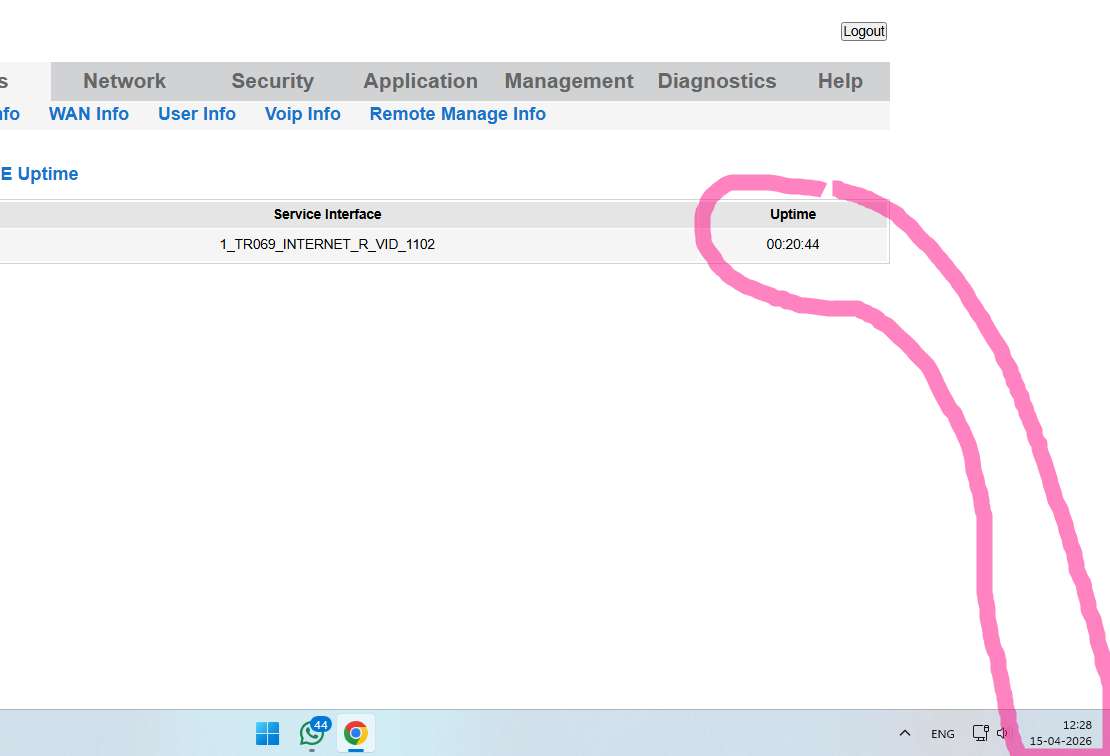1110x756 pixels.
Task: Go to WAN Info
Action: [x=88, y=114]
